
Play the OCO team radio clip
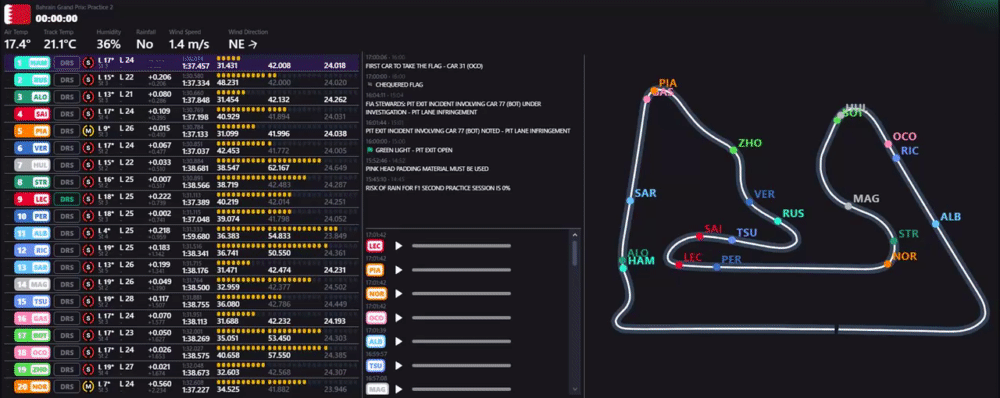pyautogui.click(x=399, y=318)
